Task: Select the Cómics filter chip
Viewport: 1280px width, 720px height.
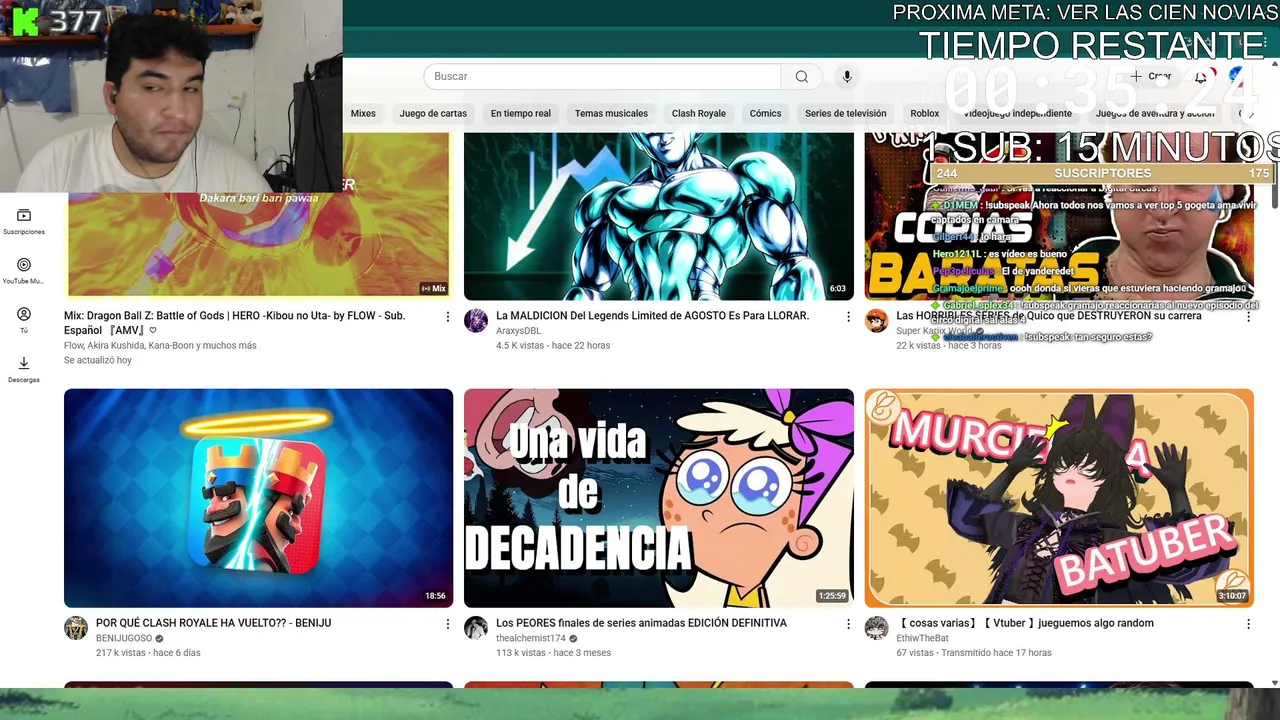Action: [x=765, y=113]
